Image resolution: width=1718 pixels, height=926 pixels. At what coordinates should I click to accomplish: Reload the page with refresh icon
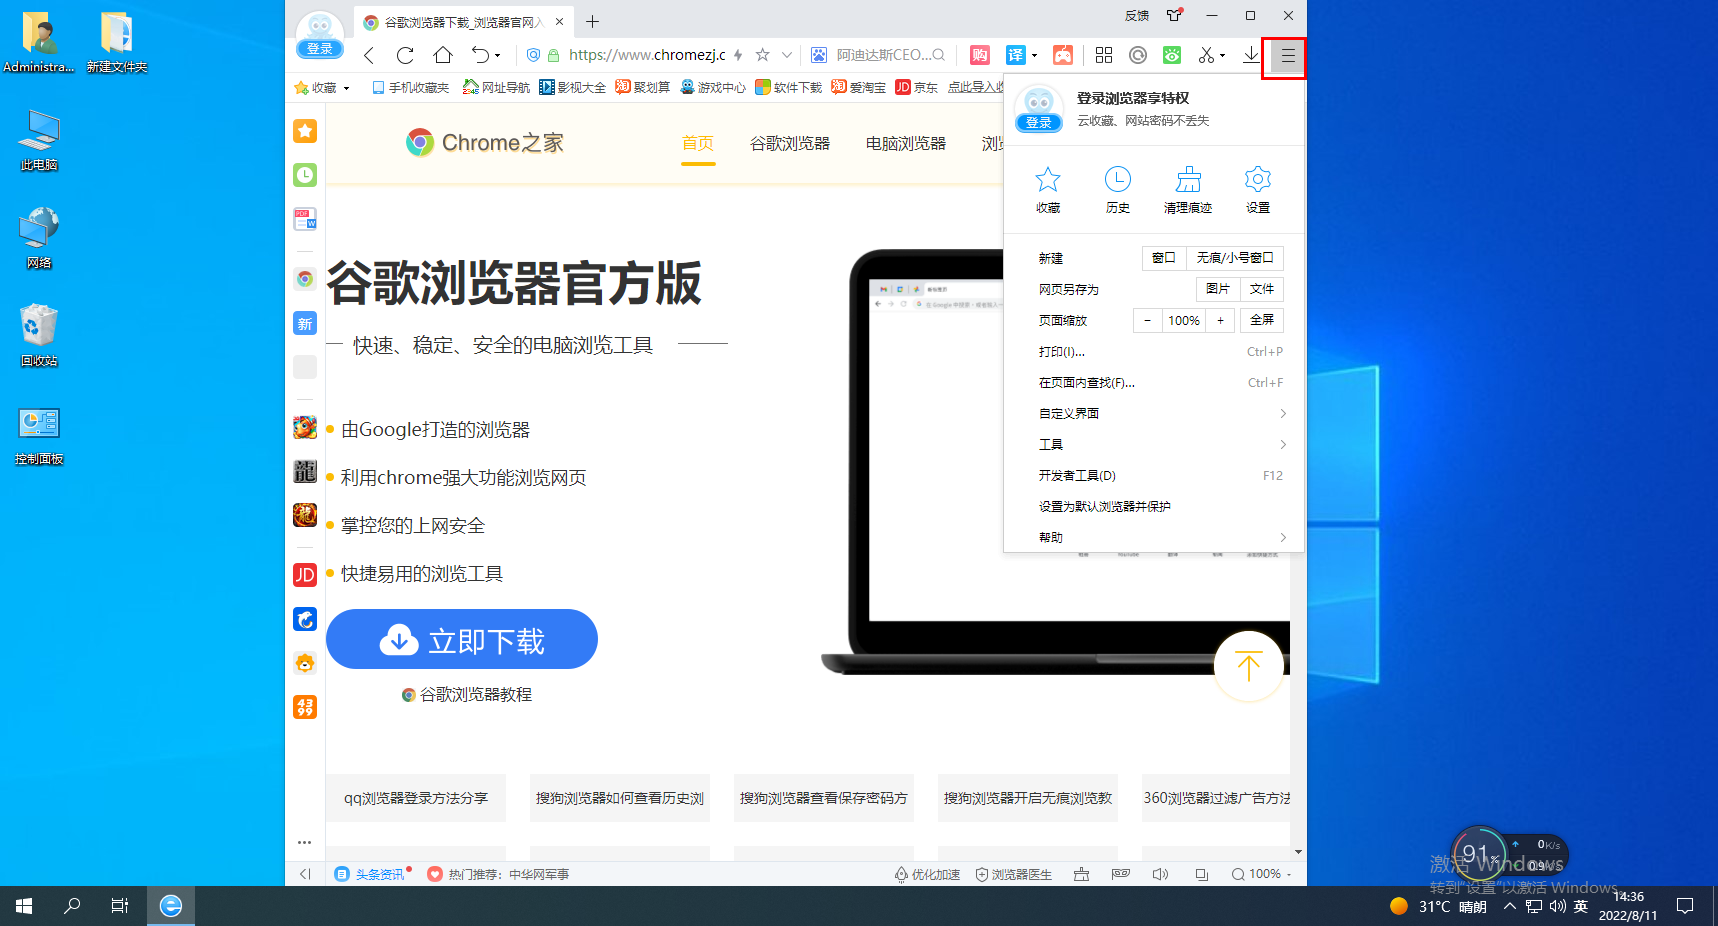coord(405,55)
